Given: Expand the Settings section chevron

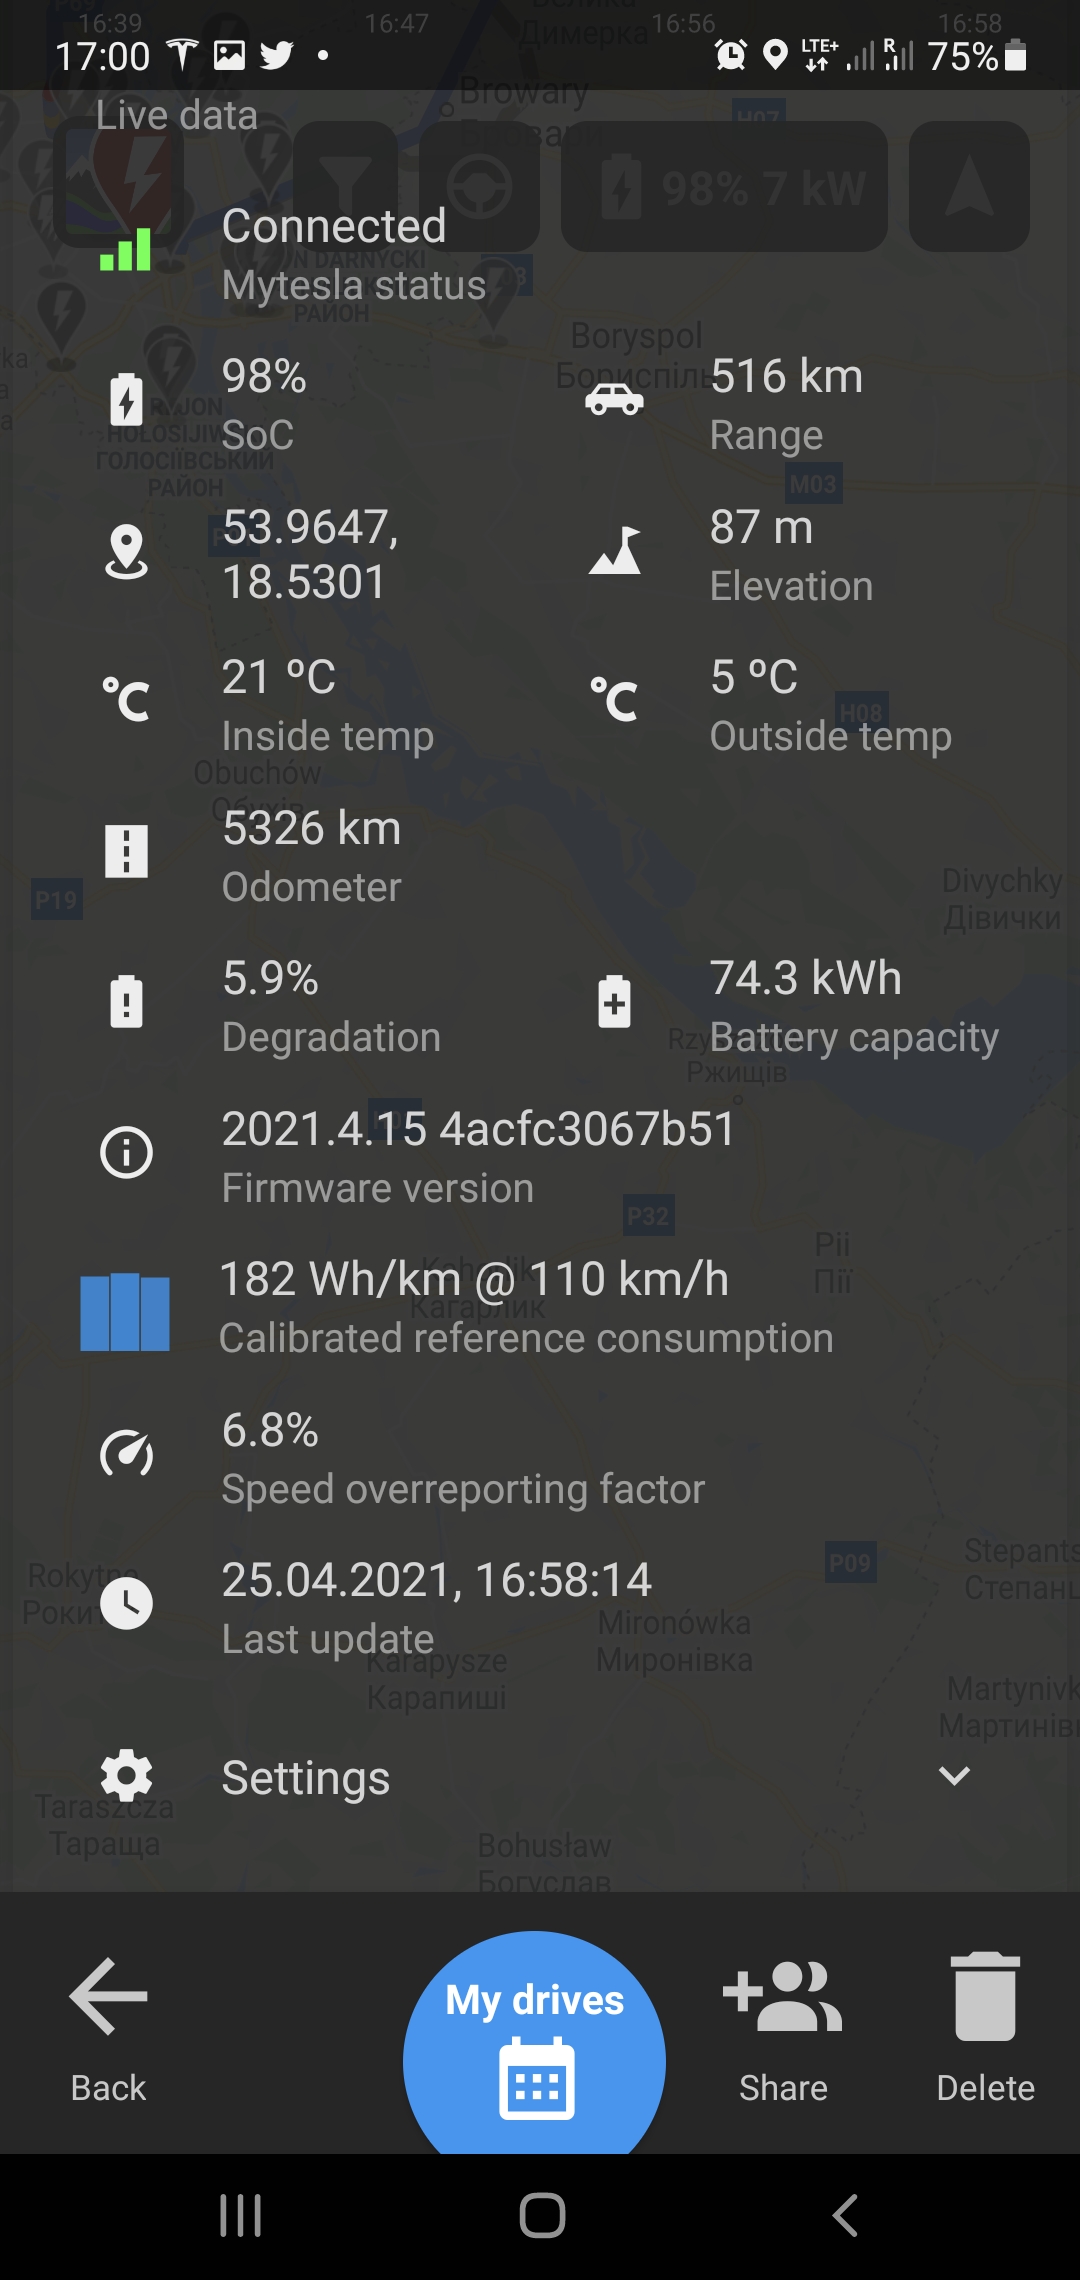Looking at the screenshot, I should 954,1776.
